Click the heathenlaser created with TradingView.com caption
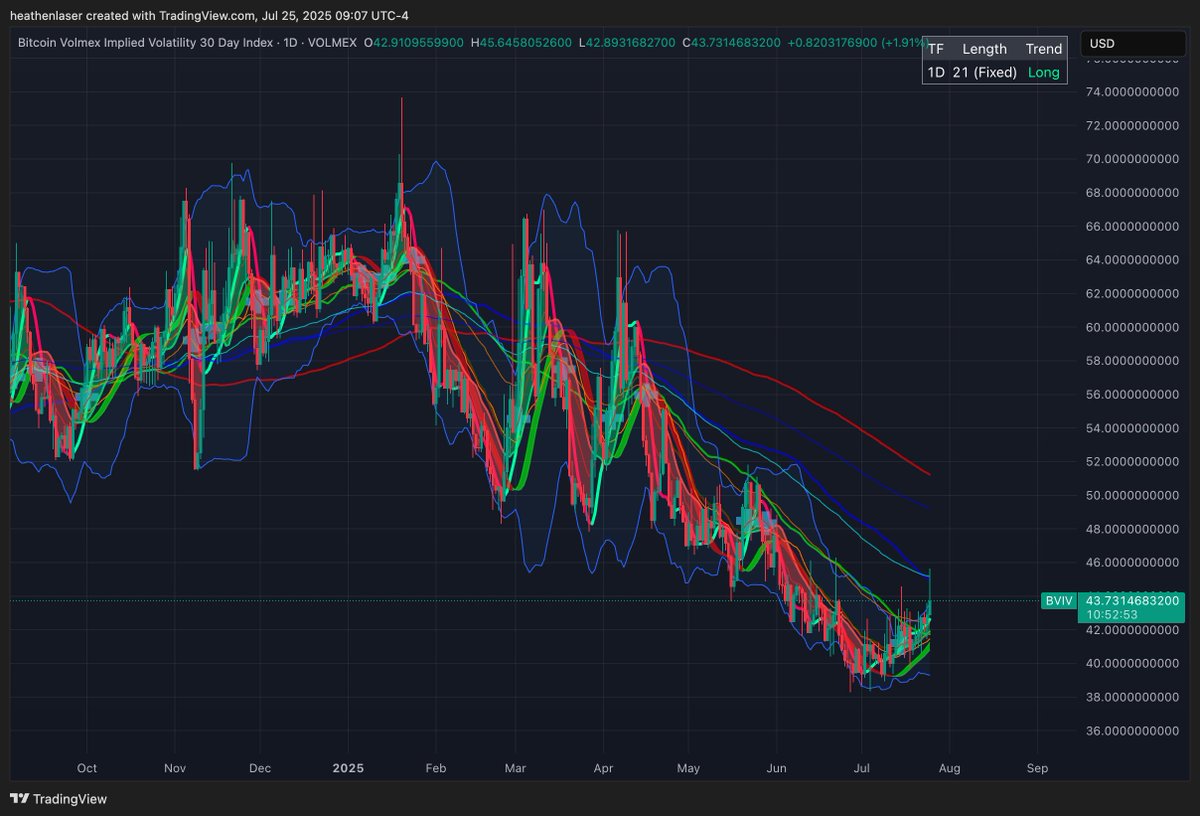Viewport: 1200px width, 816px height. click(x=208, y=15)
